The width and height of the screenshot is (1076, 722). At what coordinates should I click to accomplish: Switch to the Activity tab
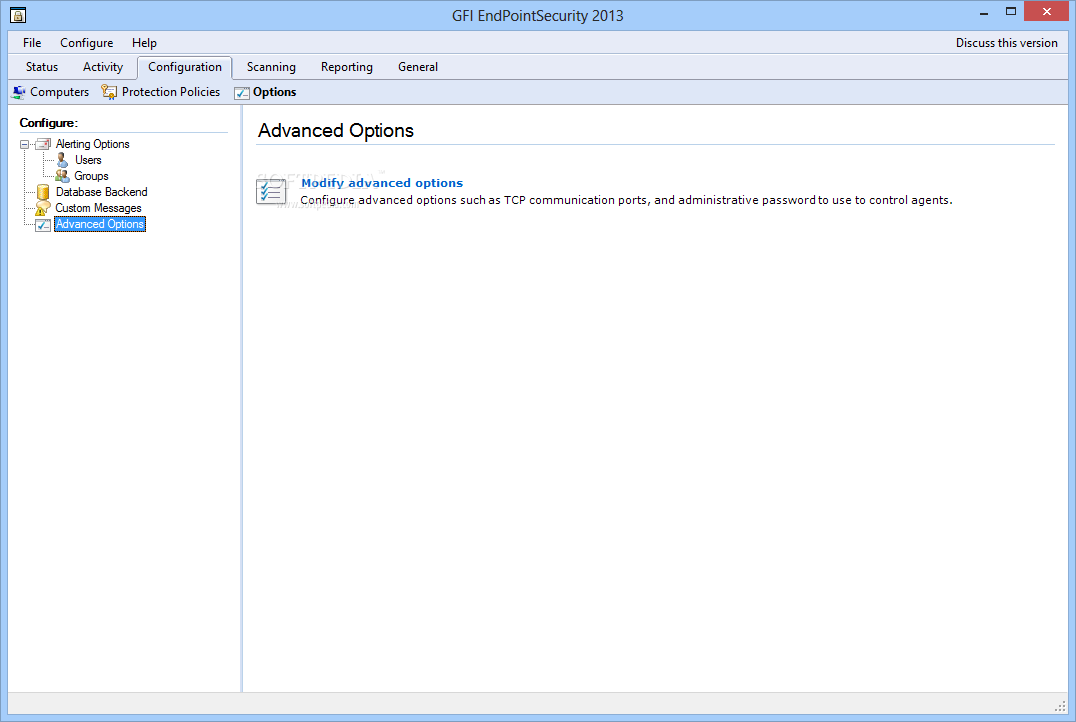pos(103,67)
